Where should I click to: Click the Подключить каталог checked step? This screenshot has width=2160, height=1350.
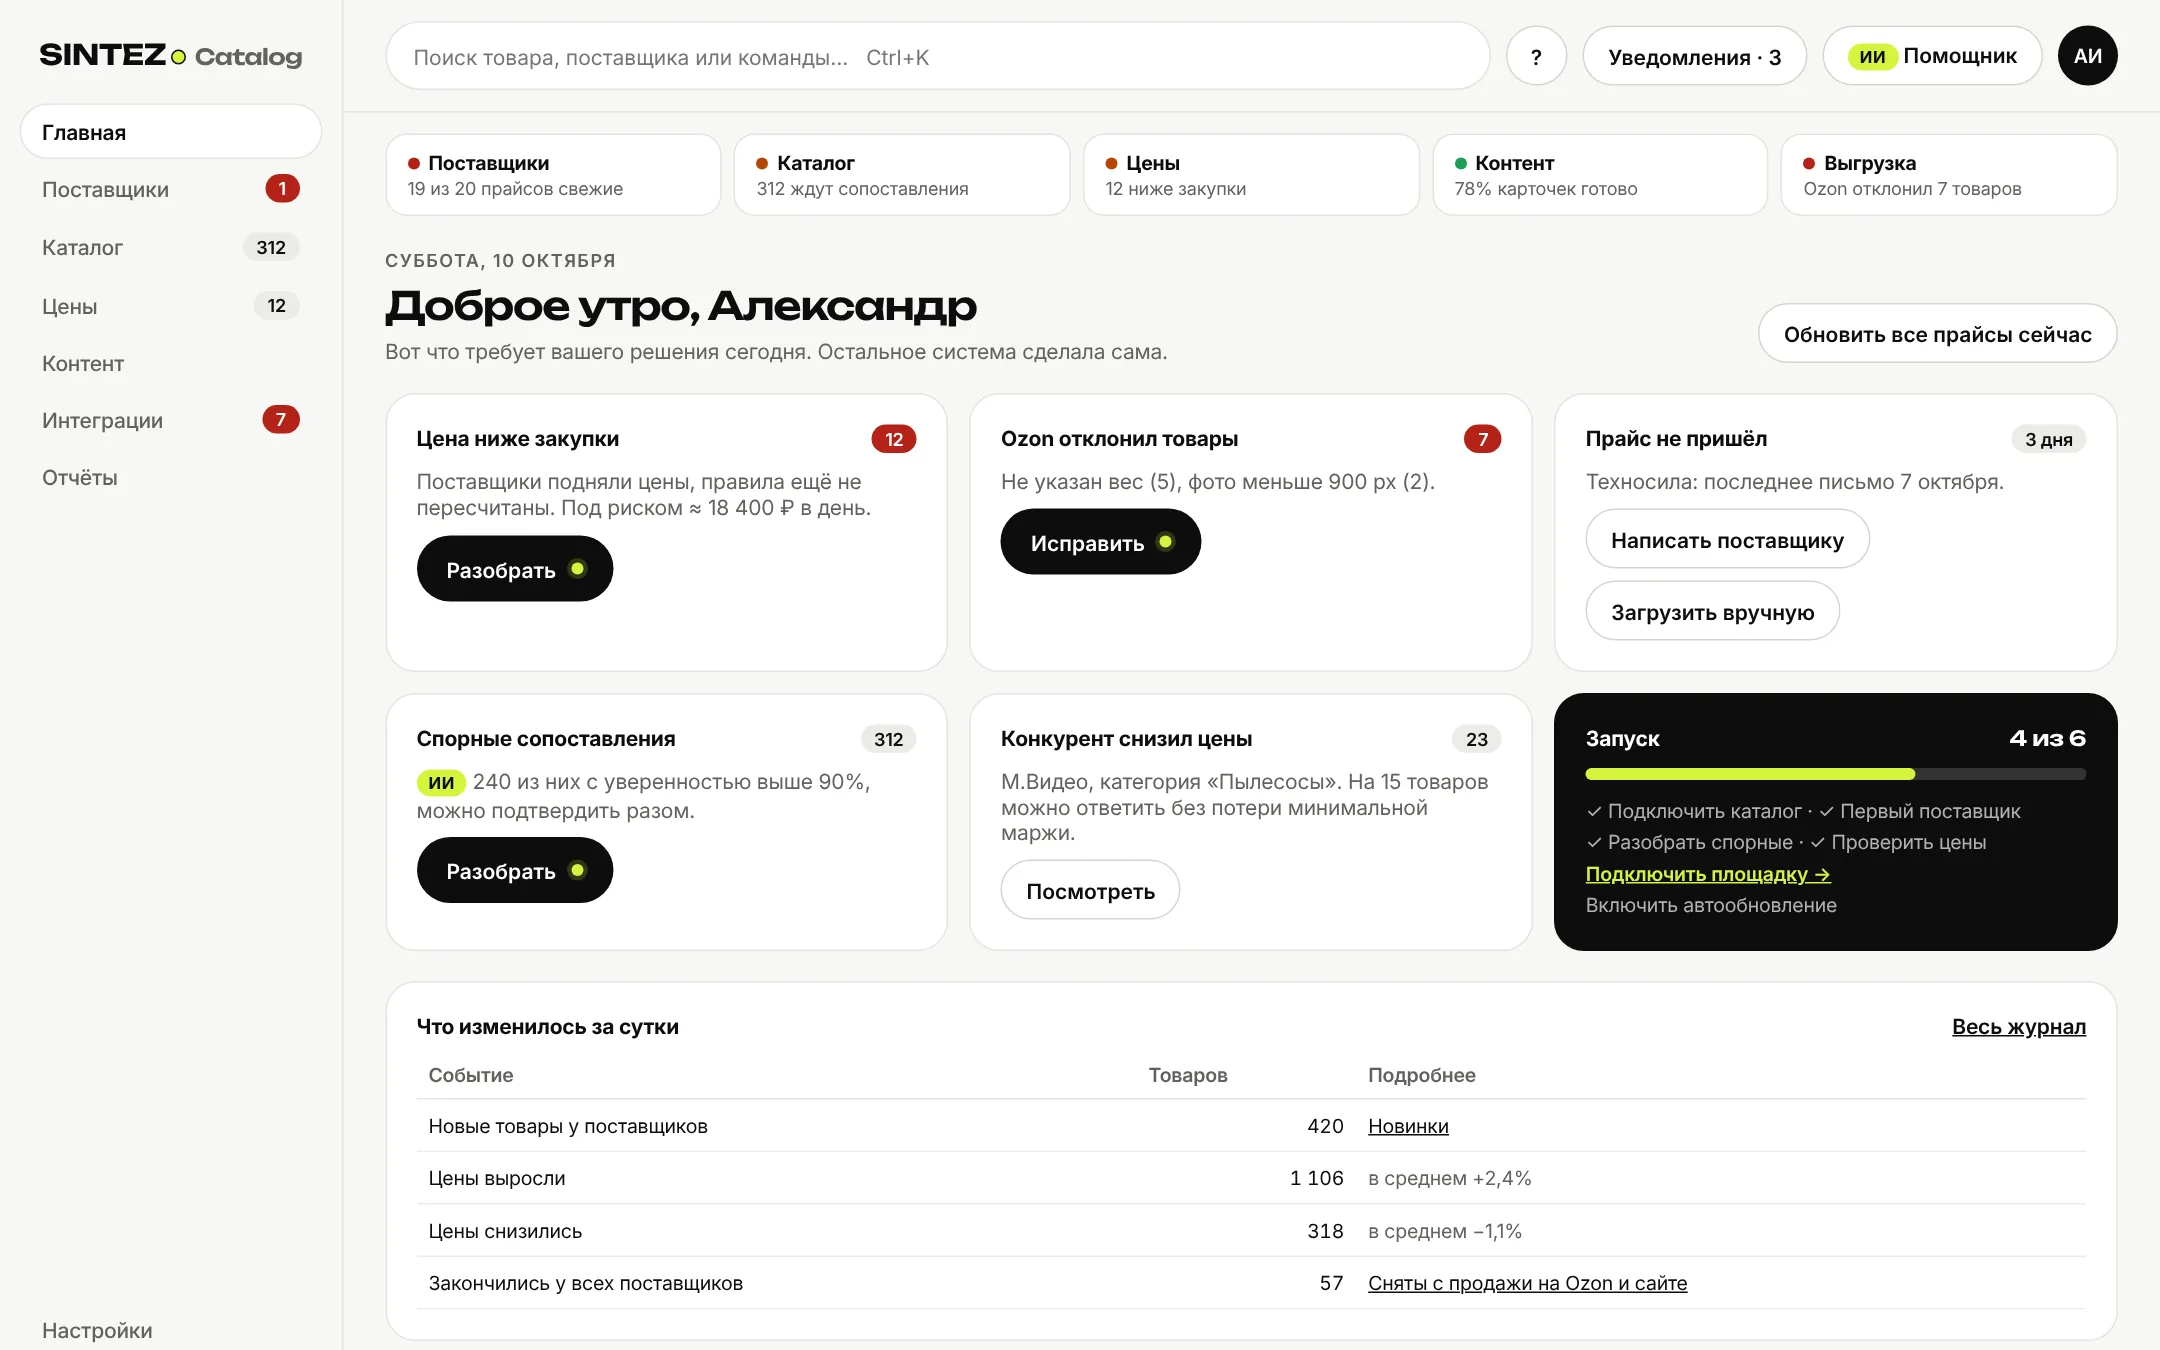[x=1695, y=811]
